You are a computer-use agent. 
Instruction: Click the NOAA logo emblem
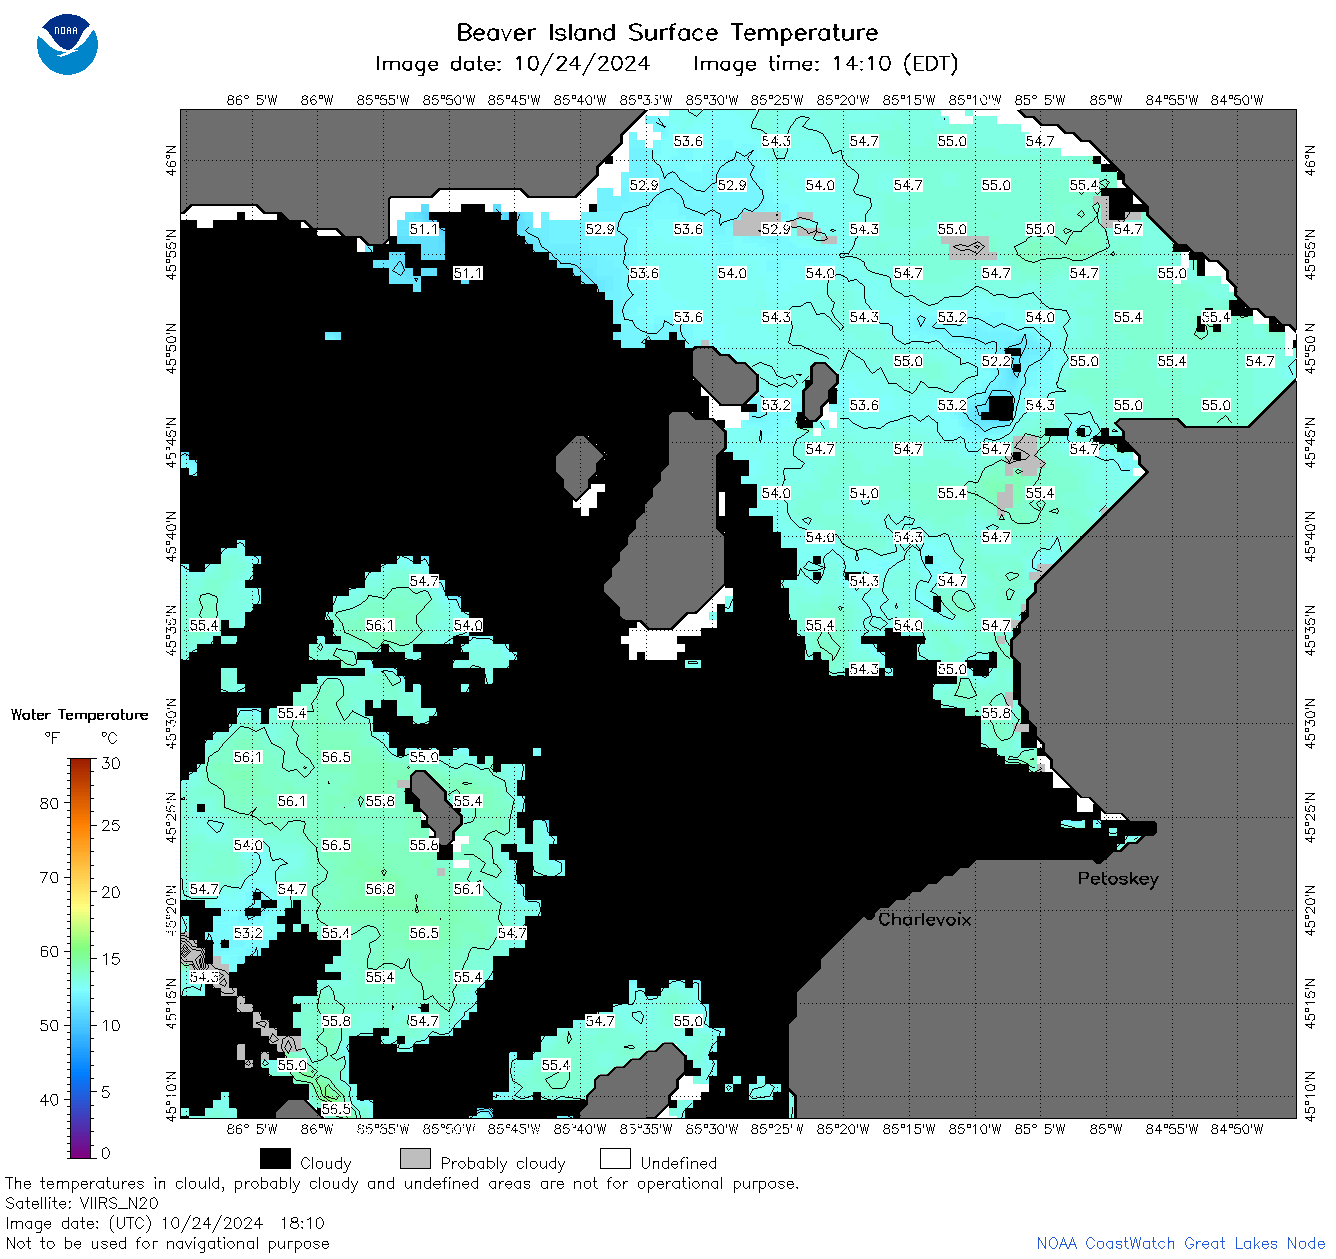(67, 45)
